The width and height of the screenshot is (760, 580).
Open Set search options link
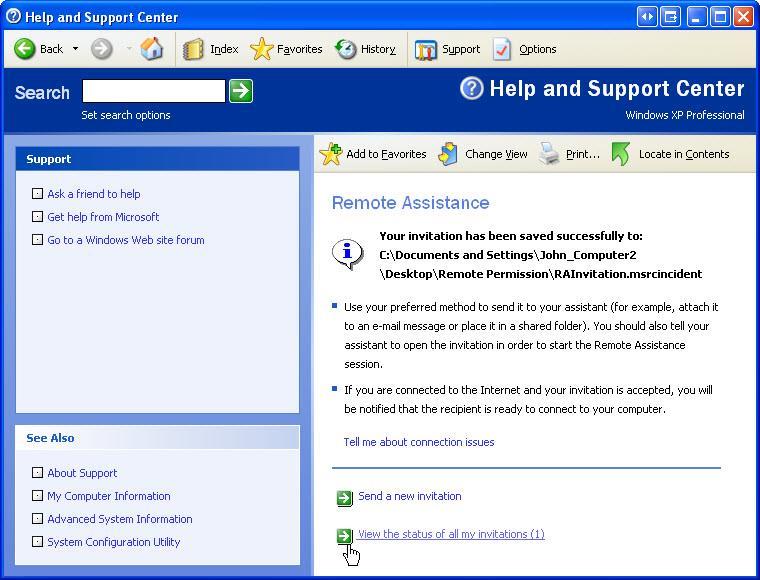(126, 115)
